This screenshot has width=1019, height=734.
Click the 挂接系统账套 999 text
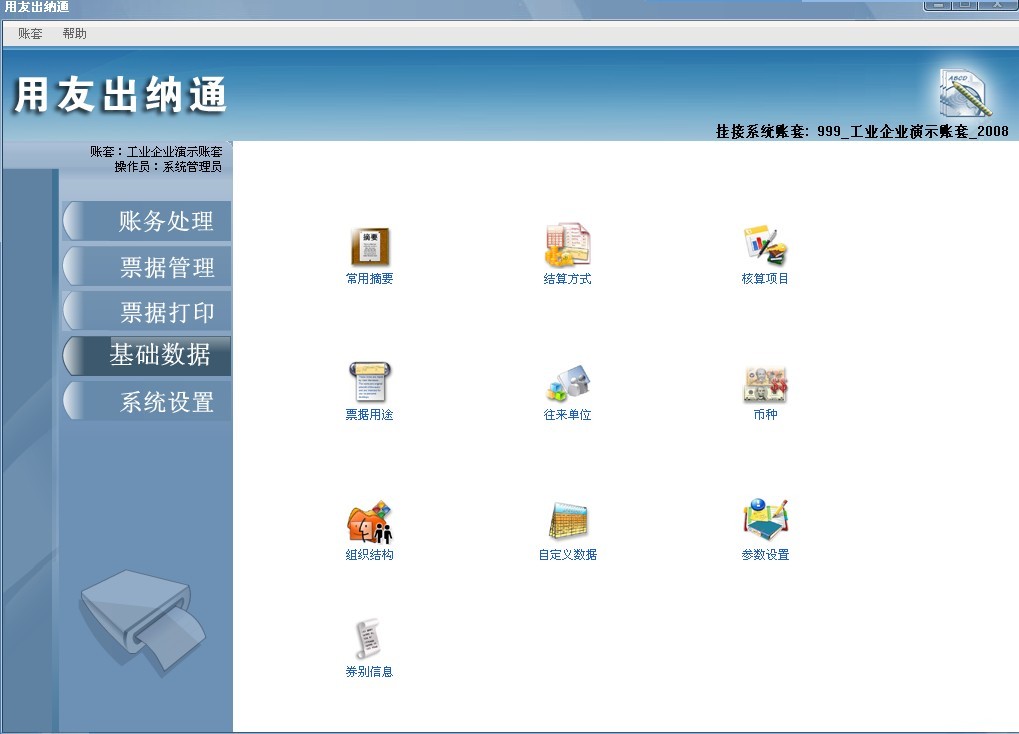tap(862, 131)
